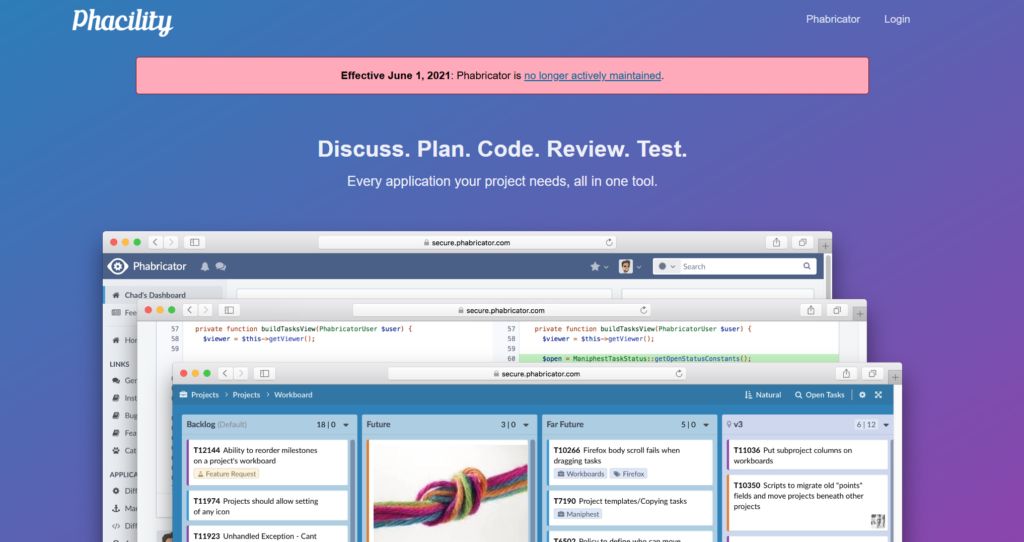Click the address bar of the Workboard window
This screenshot has height=542, width=1024.
537,374
